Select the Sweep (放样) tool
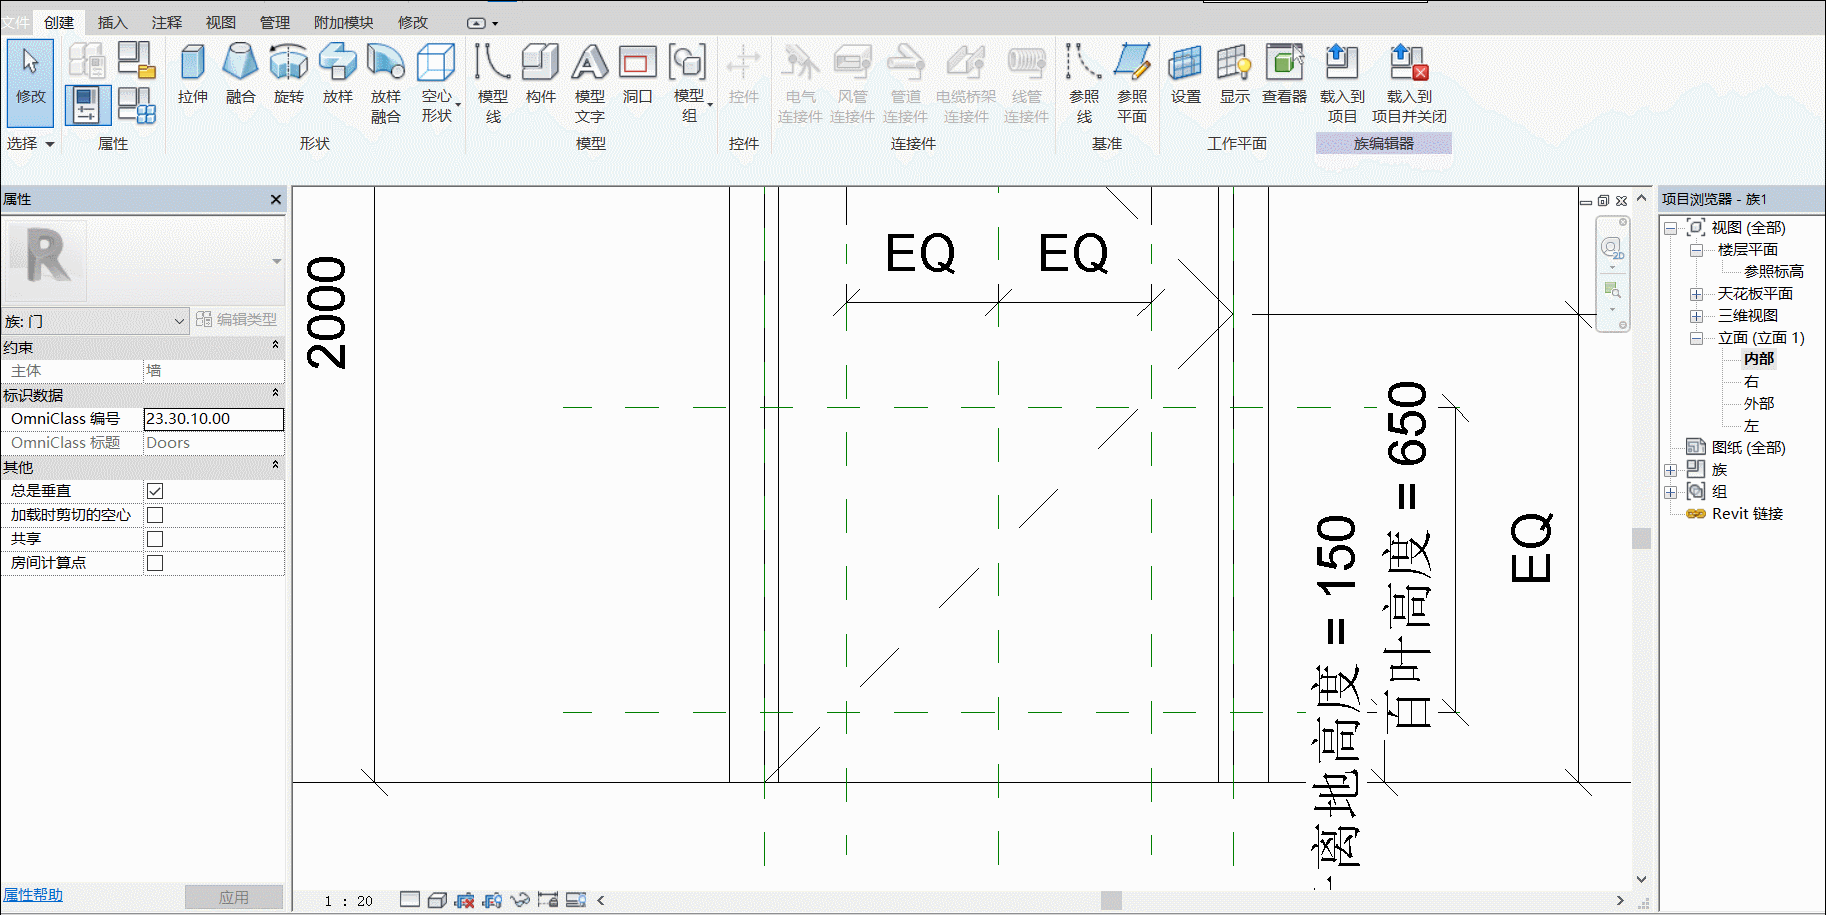This screenshot has width=1826, height=915. tap(338, 74)
